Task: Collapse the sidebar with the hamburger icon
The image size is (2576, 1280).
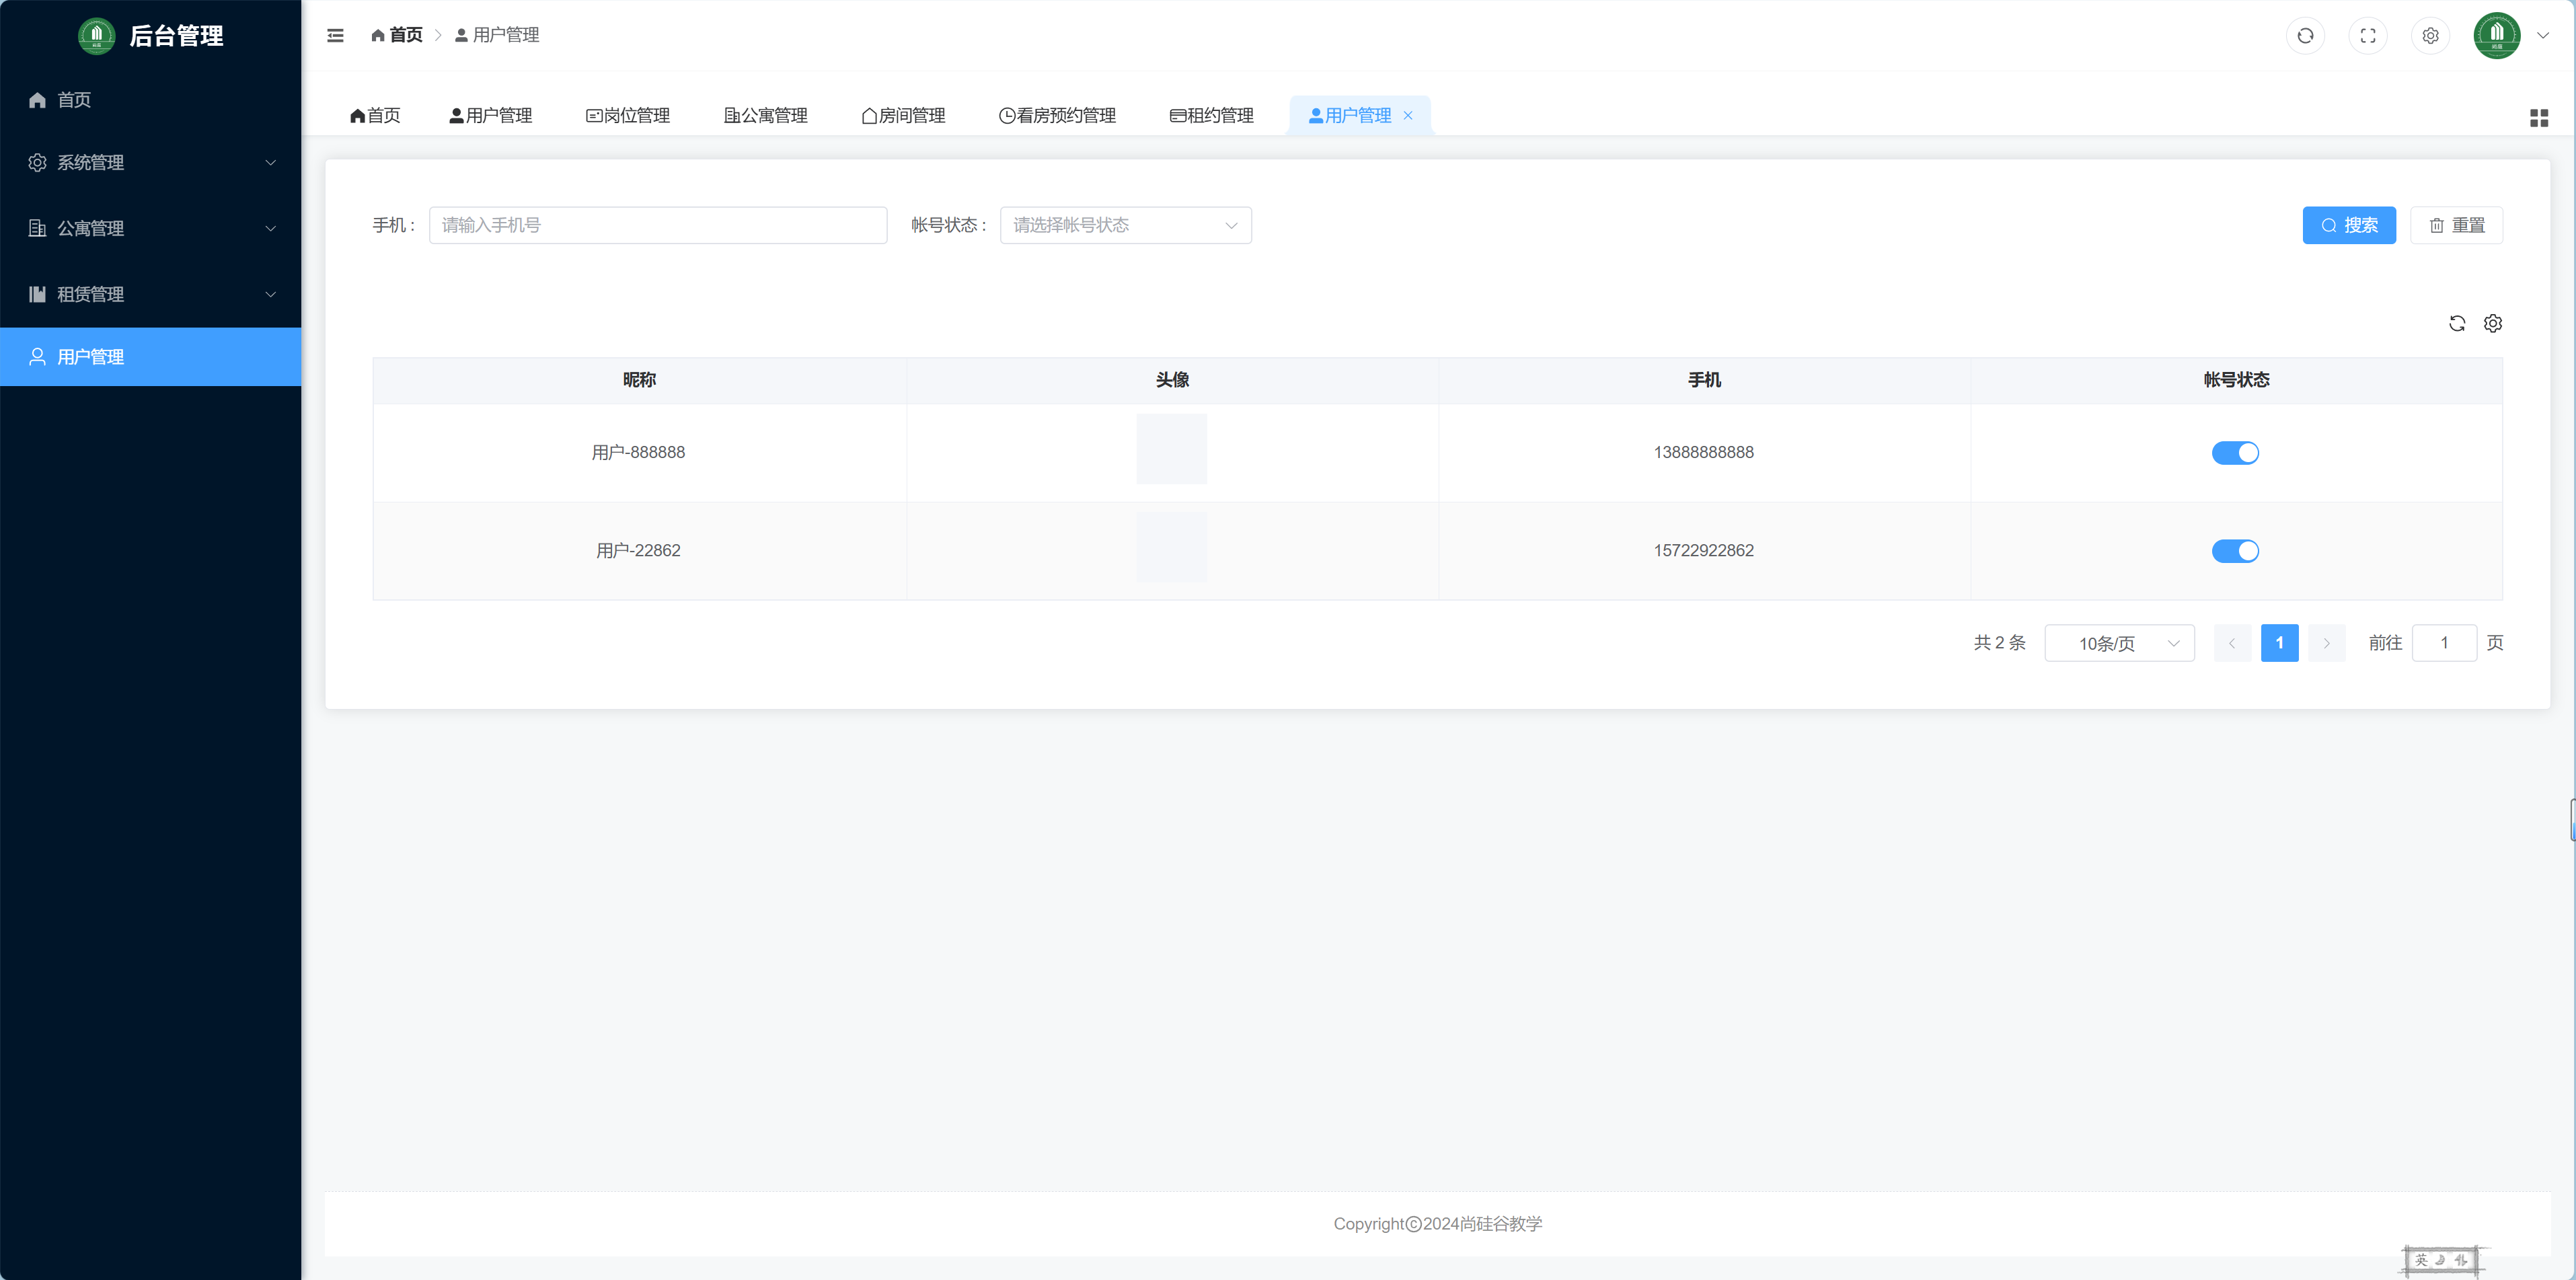Action: pyautogui.click(x=335, y=35)
